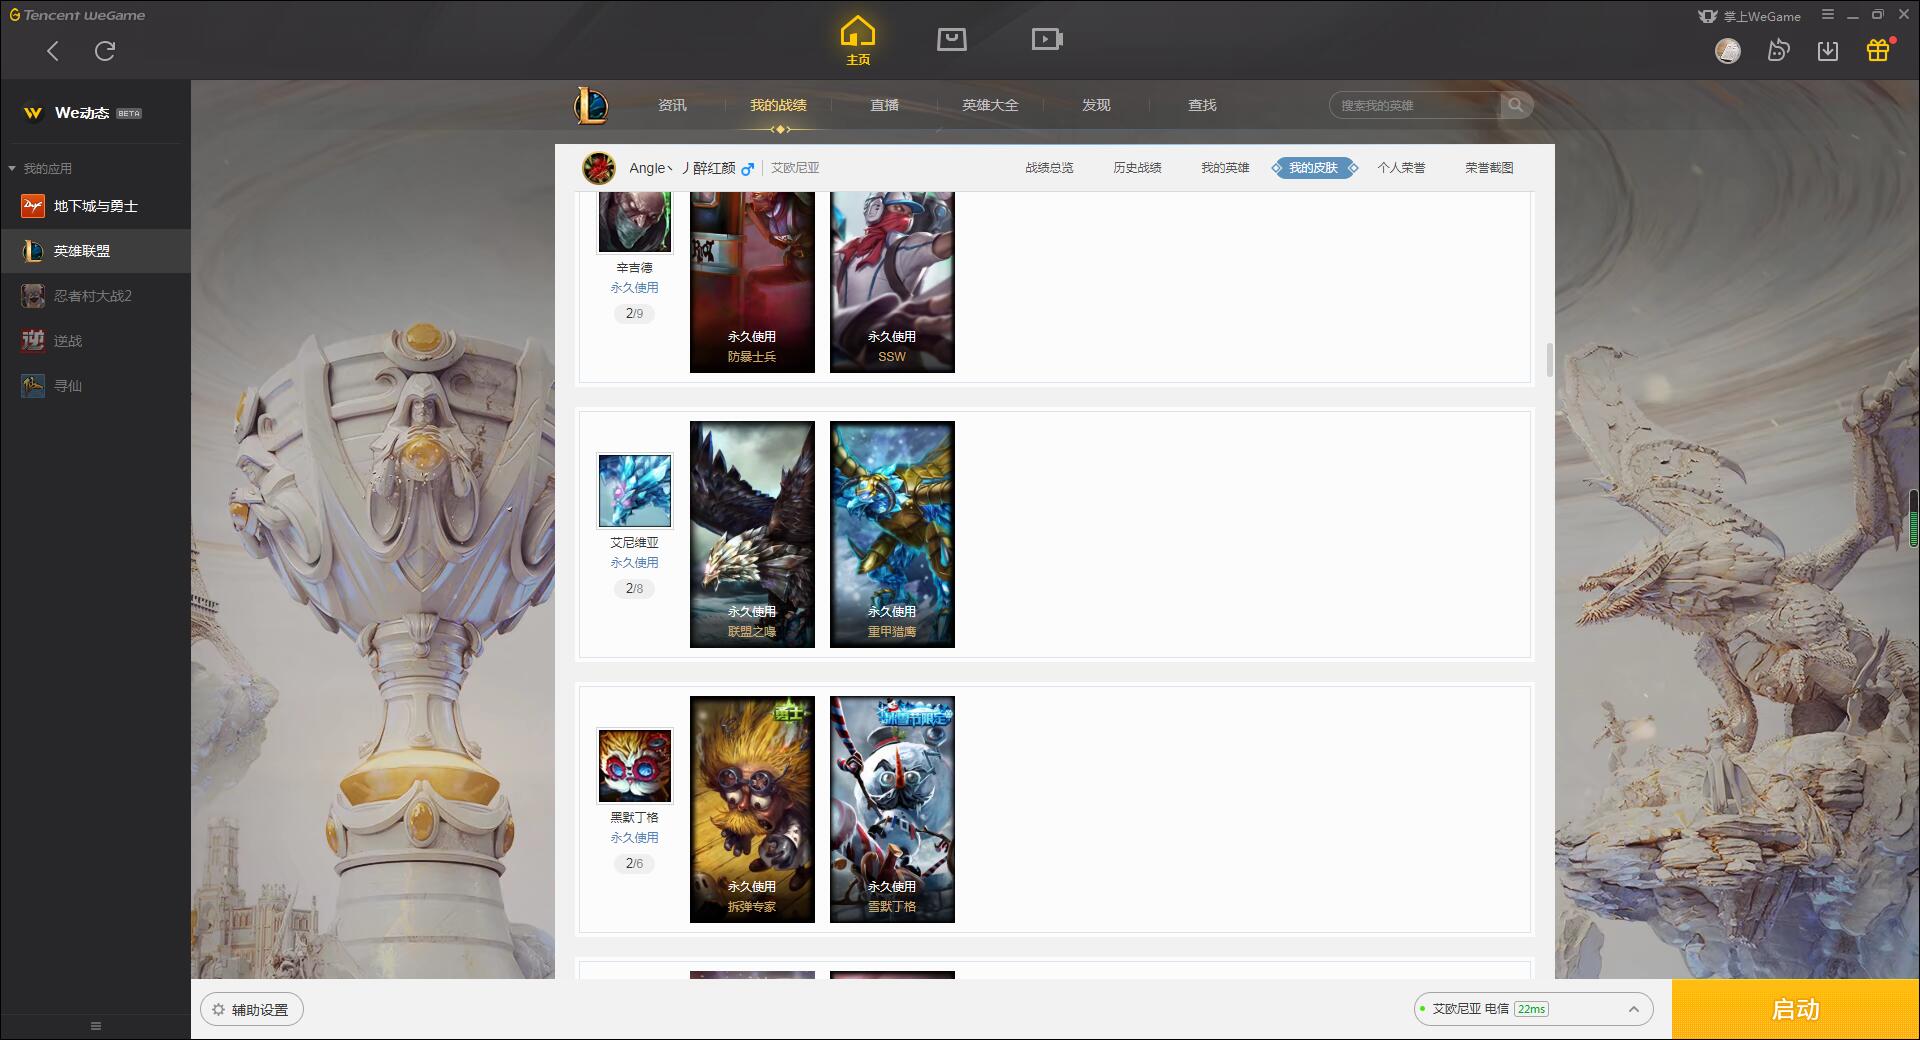Refresh the page with the reload icon

point(105,51)
